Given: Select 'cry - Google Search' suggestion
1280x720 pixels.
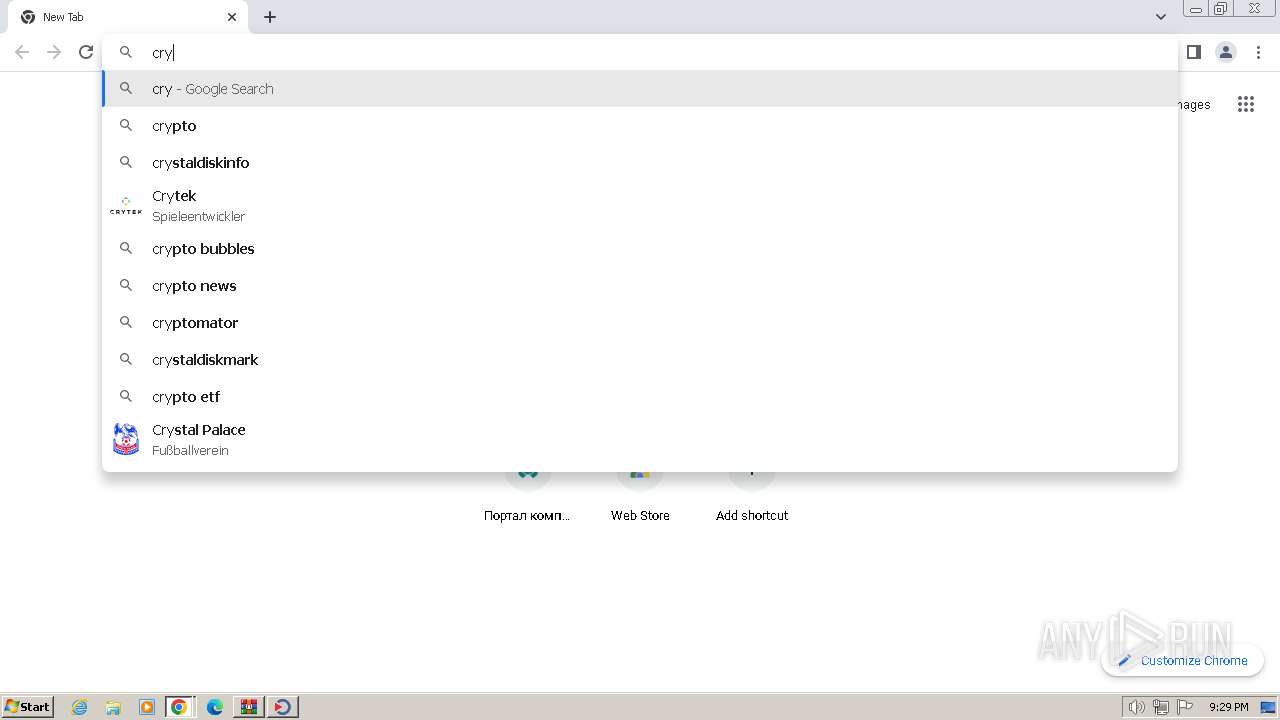Looking at the screenshot, I should coord(640,89).
